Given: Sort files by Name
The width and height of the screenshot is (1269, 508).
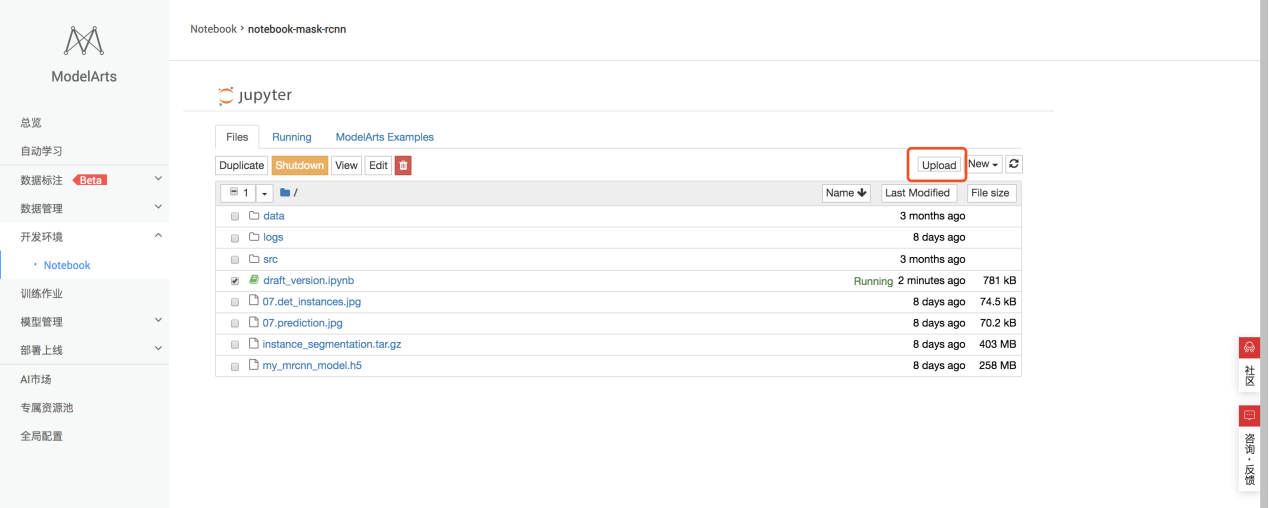Looking at the screenshot, I should (x=847, y=193).
